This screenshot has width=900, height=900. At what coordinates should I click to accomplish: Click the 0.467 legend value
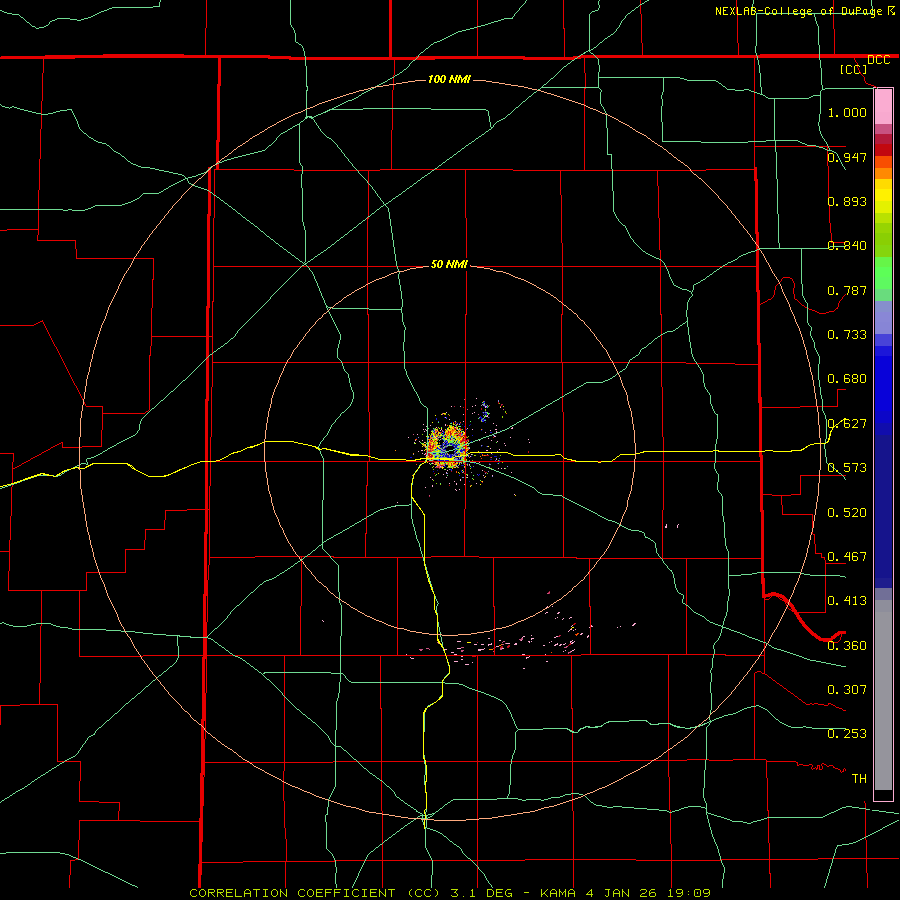click(847, 557)
